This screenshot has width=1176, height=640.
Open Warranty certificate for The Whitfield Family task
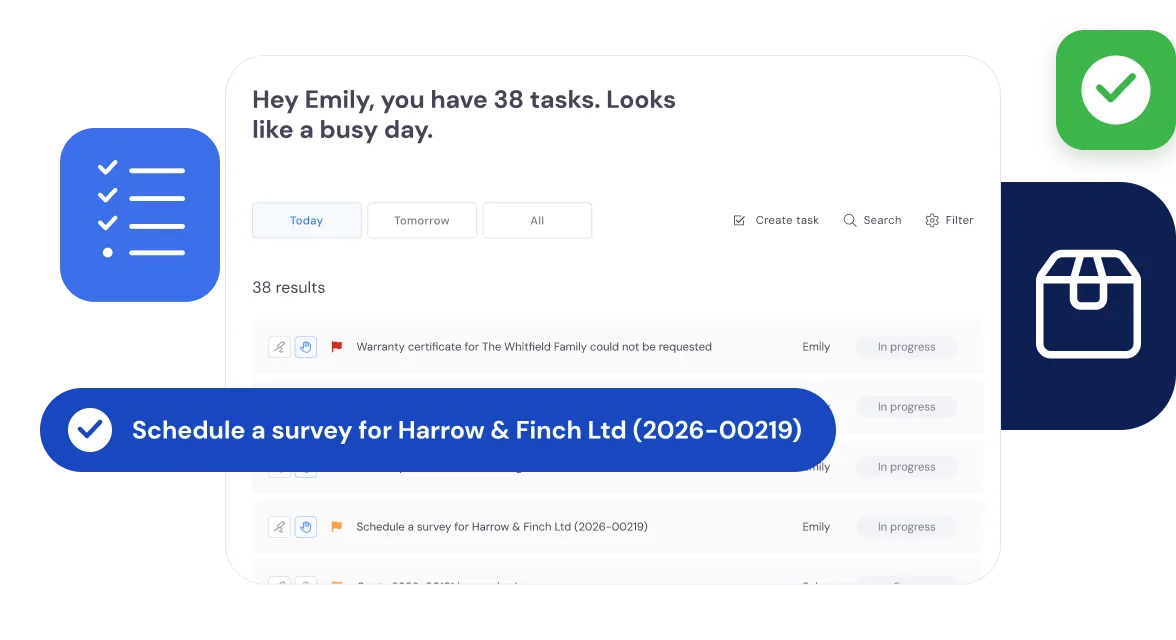pos(534,347)
